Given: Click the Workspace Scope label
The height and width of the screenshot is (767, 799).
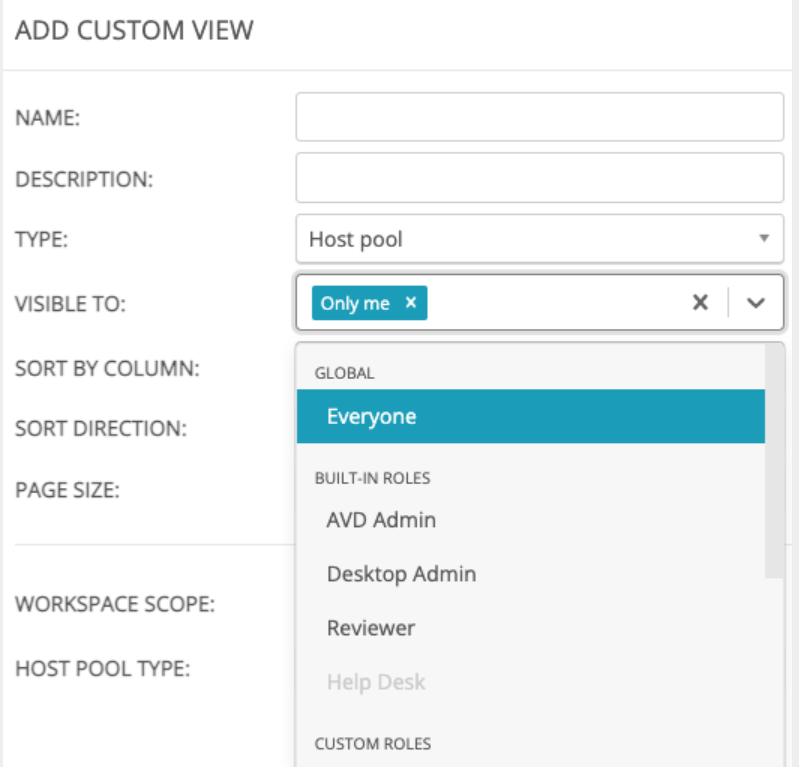Looking at the screenshot, I should pyautogui.click(x=114, y=605).
